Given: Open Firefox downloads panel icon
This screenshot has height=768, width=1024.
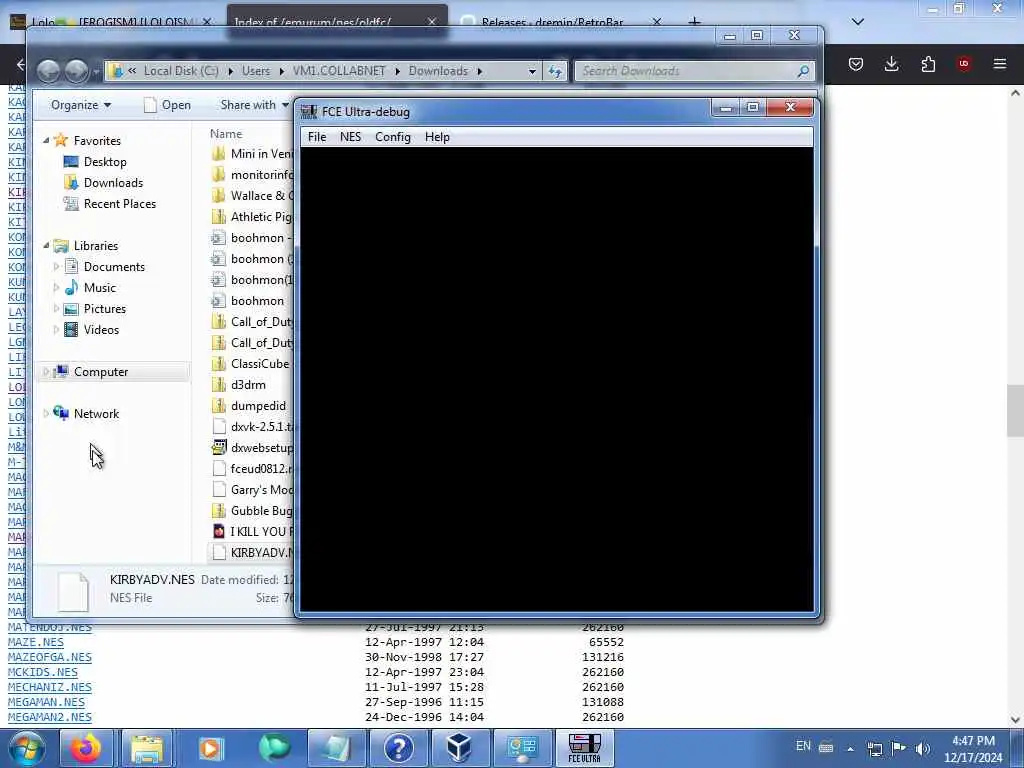Looking at the screenshot, I should [891, 64].
